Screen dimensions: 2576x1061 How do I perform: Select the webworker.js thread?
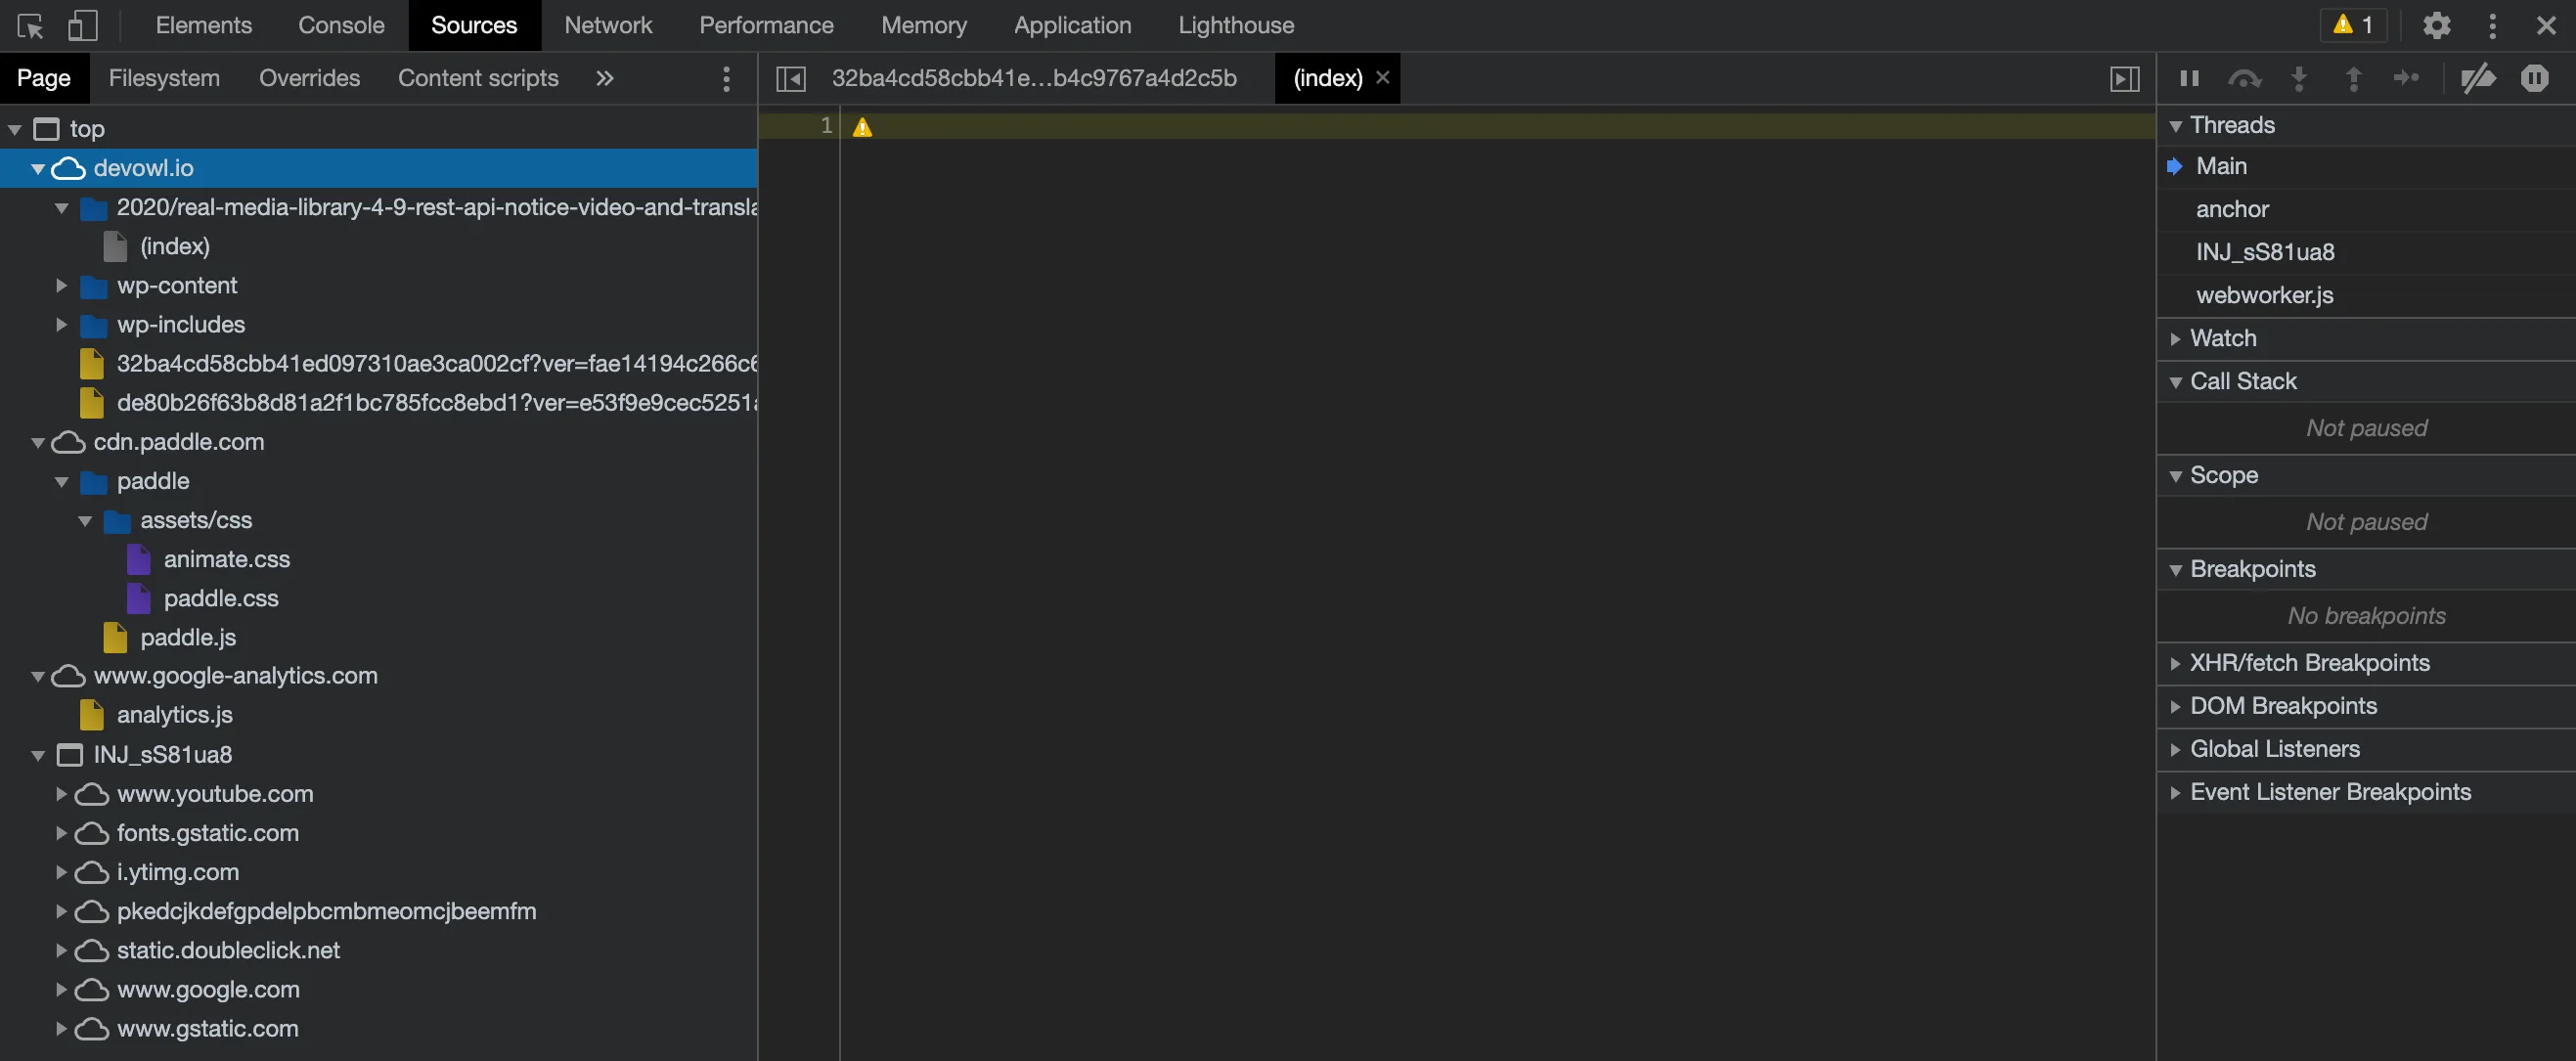[2264, 296]
